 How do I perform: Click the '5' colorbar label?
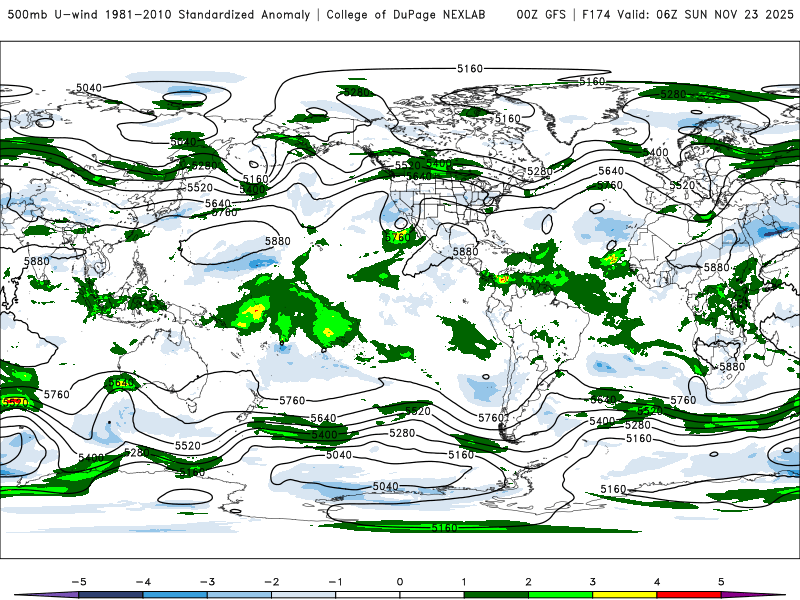[721, 582]
